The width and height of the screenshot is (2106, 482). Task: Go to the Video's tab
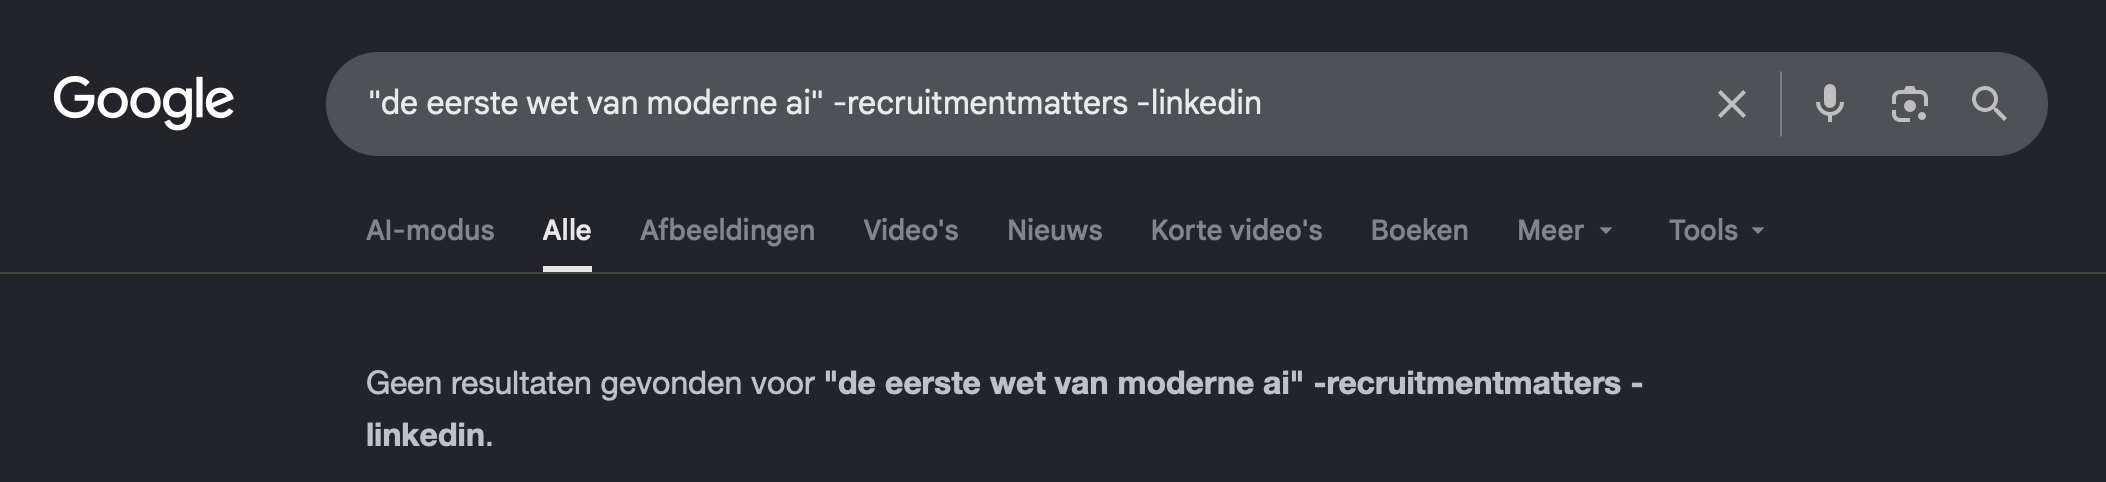[911, 231]
